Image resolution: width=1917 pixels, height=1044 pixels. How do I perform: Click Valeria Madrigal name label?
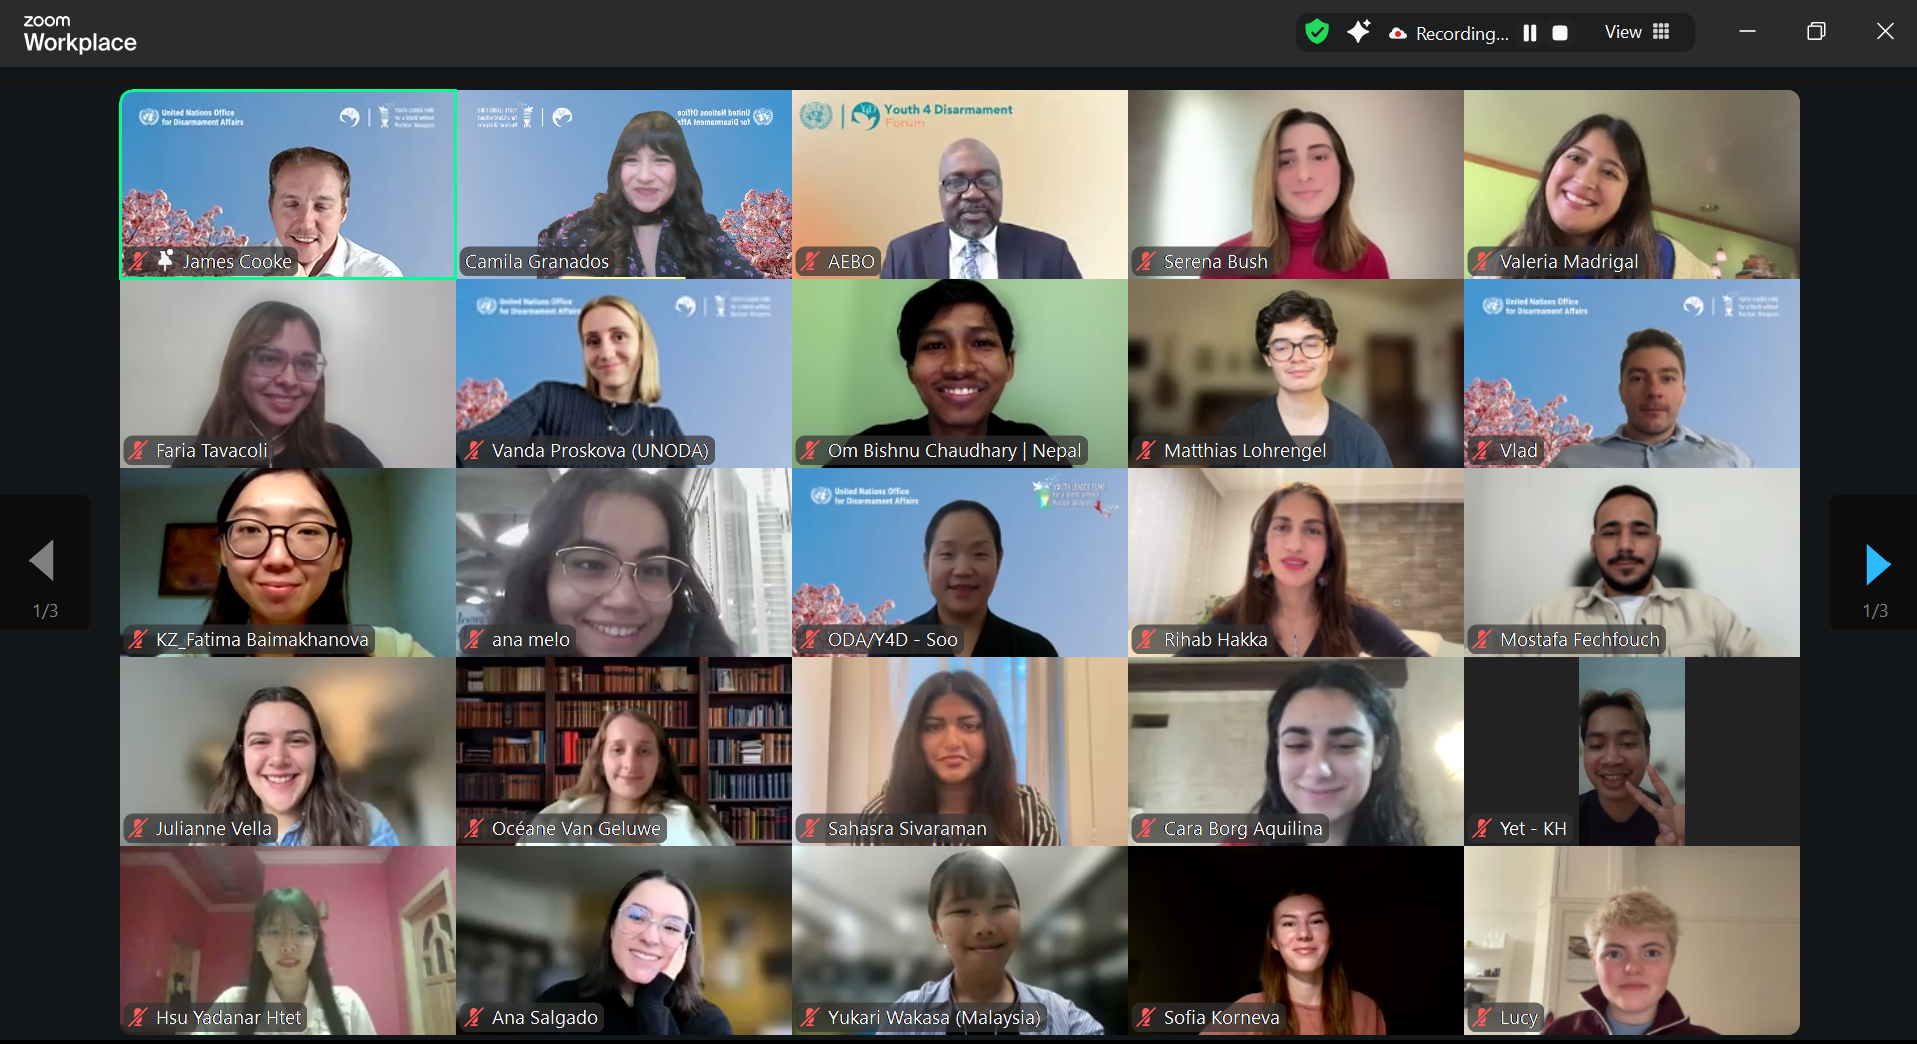click(x=1568, y=262)
